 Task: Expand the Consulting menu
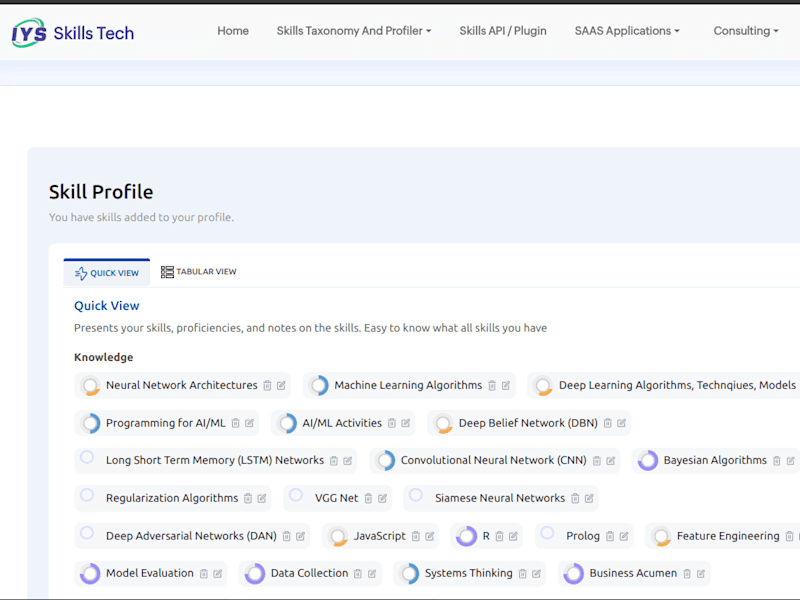(x=746, y=31)
